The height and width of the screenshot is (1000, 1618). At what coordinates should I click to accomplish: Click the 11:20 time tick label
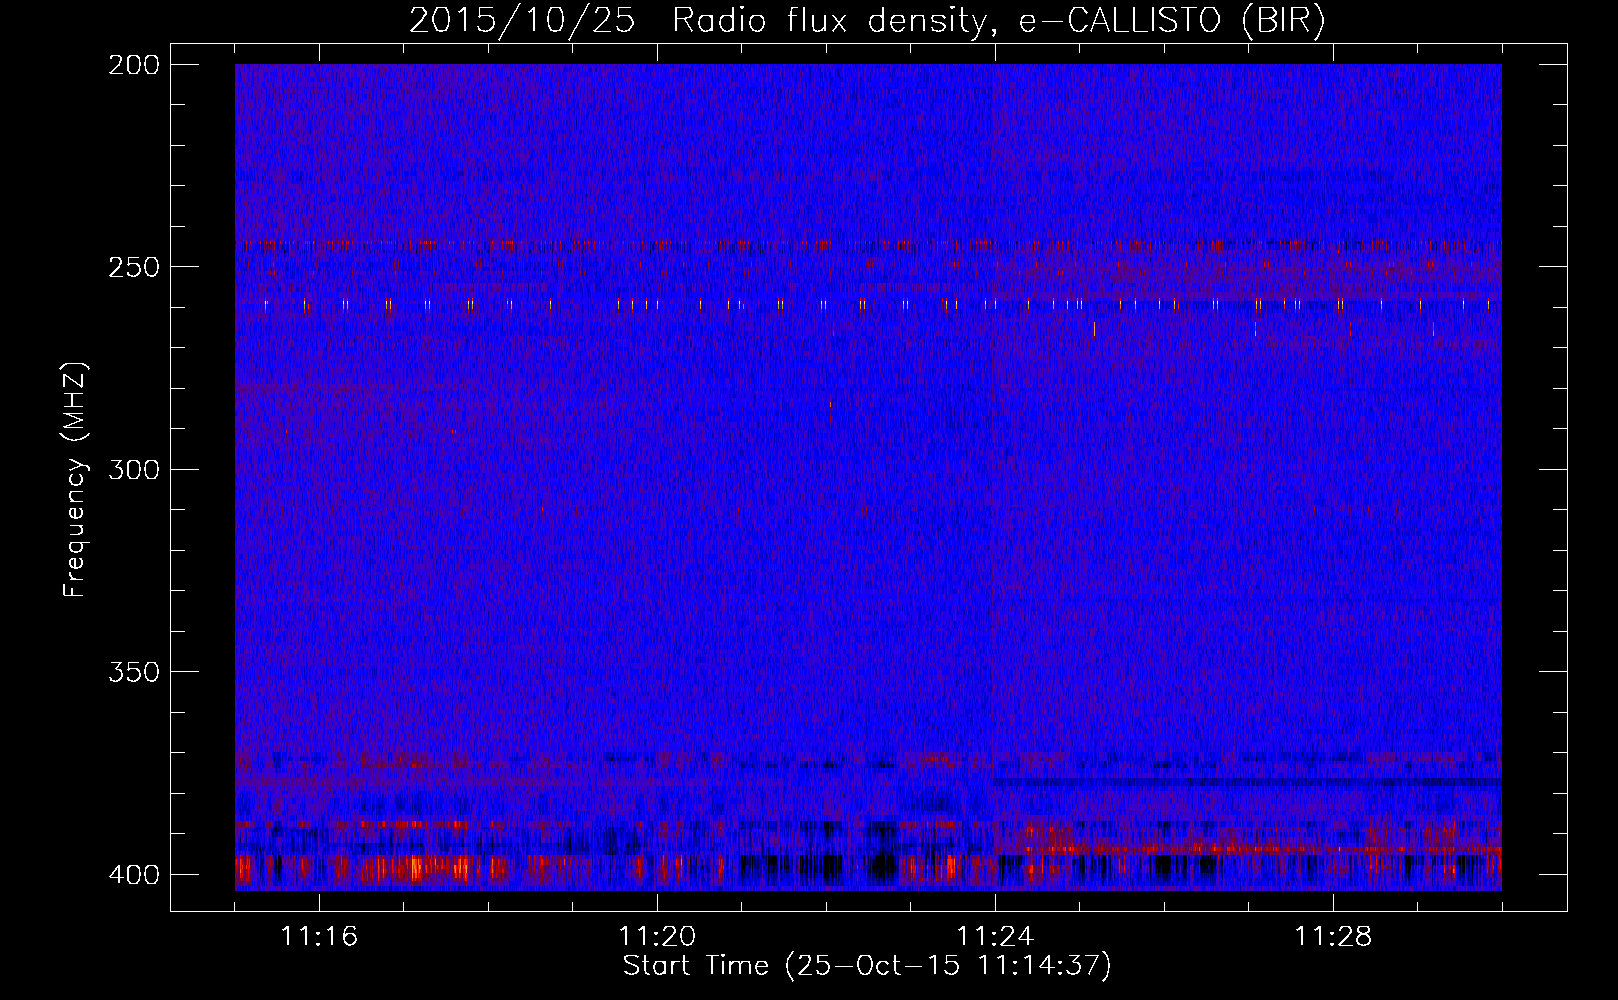tap(657, 936)
